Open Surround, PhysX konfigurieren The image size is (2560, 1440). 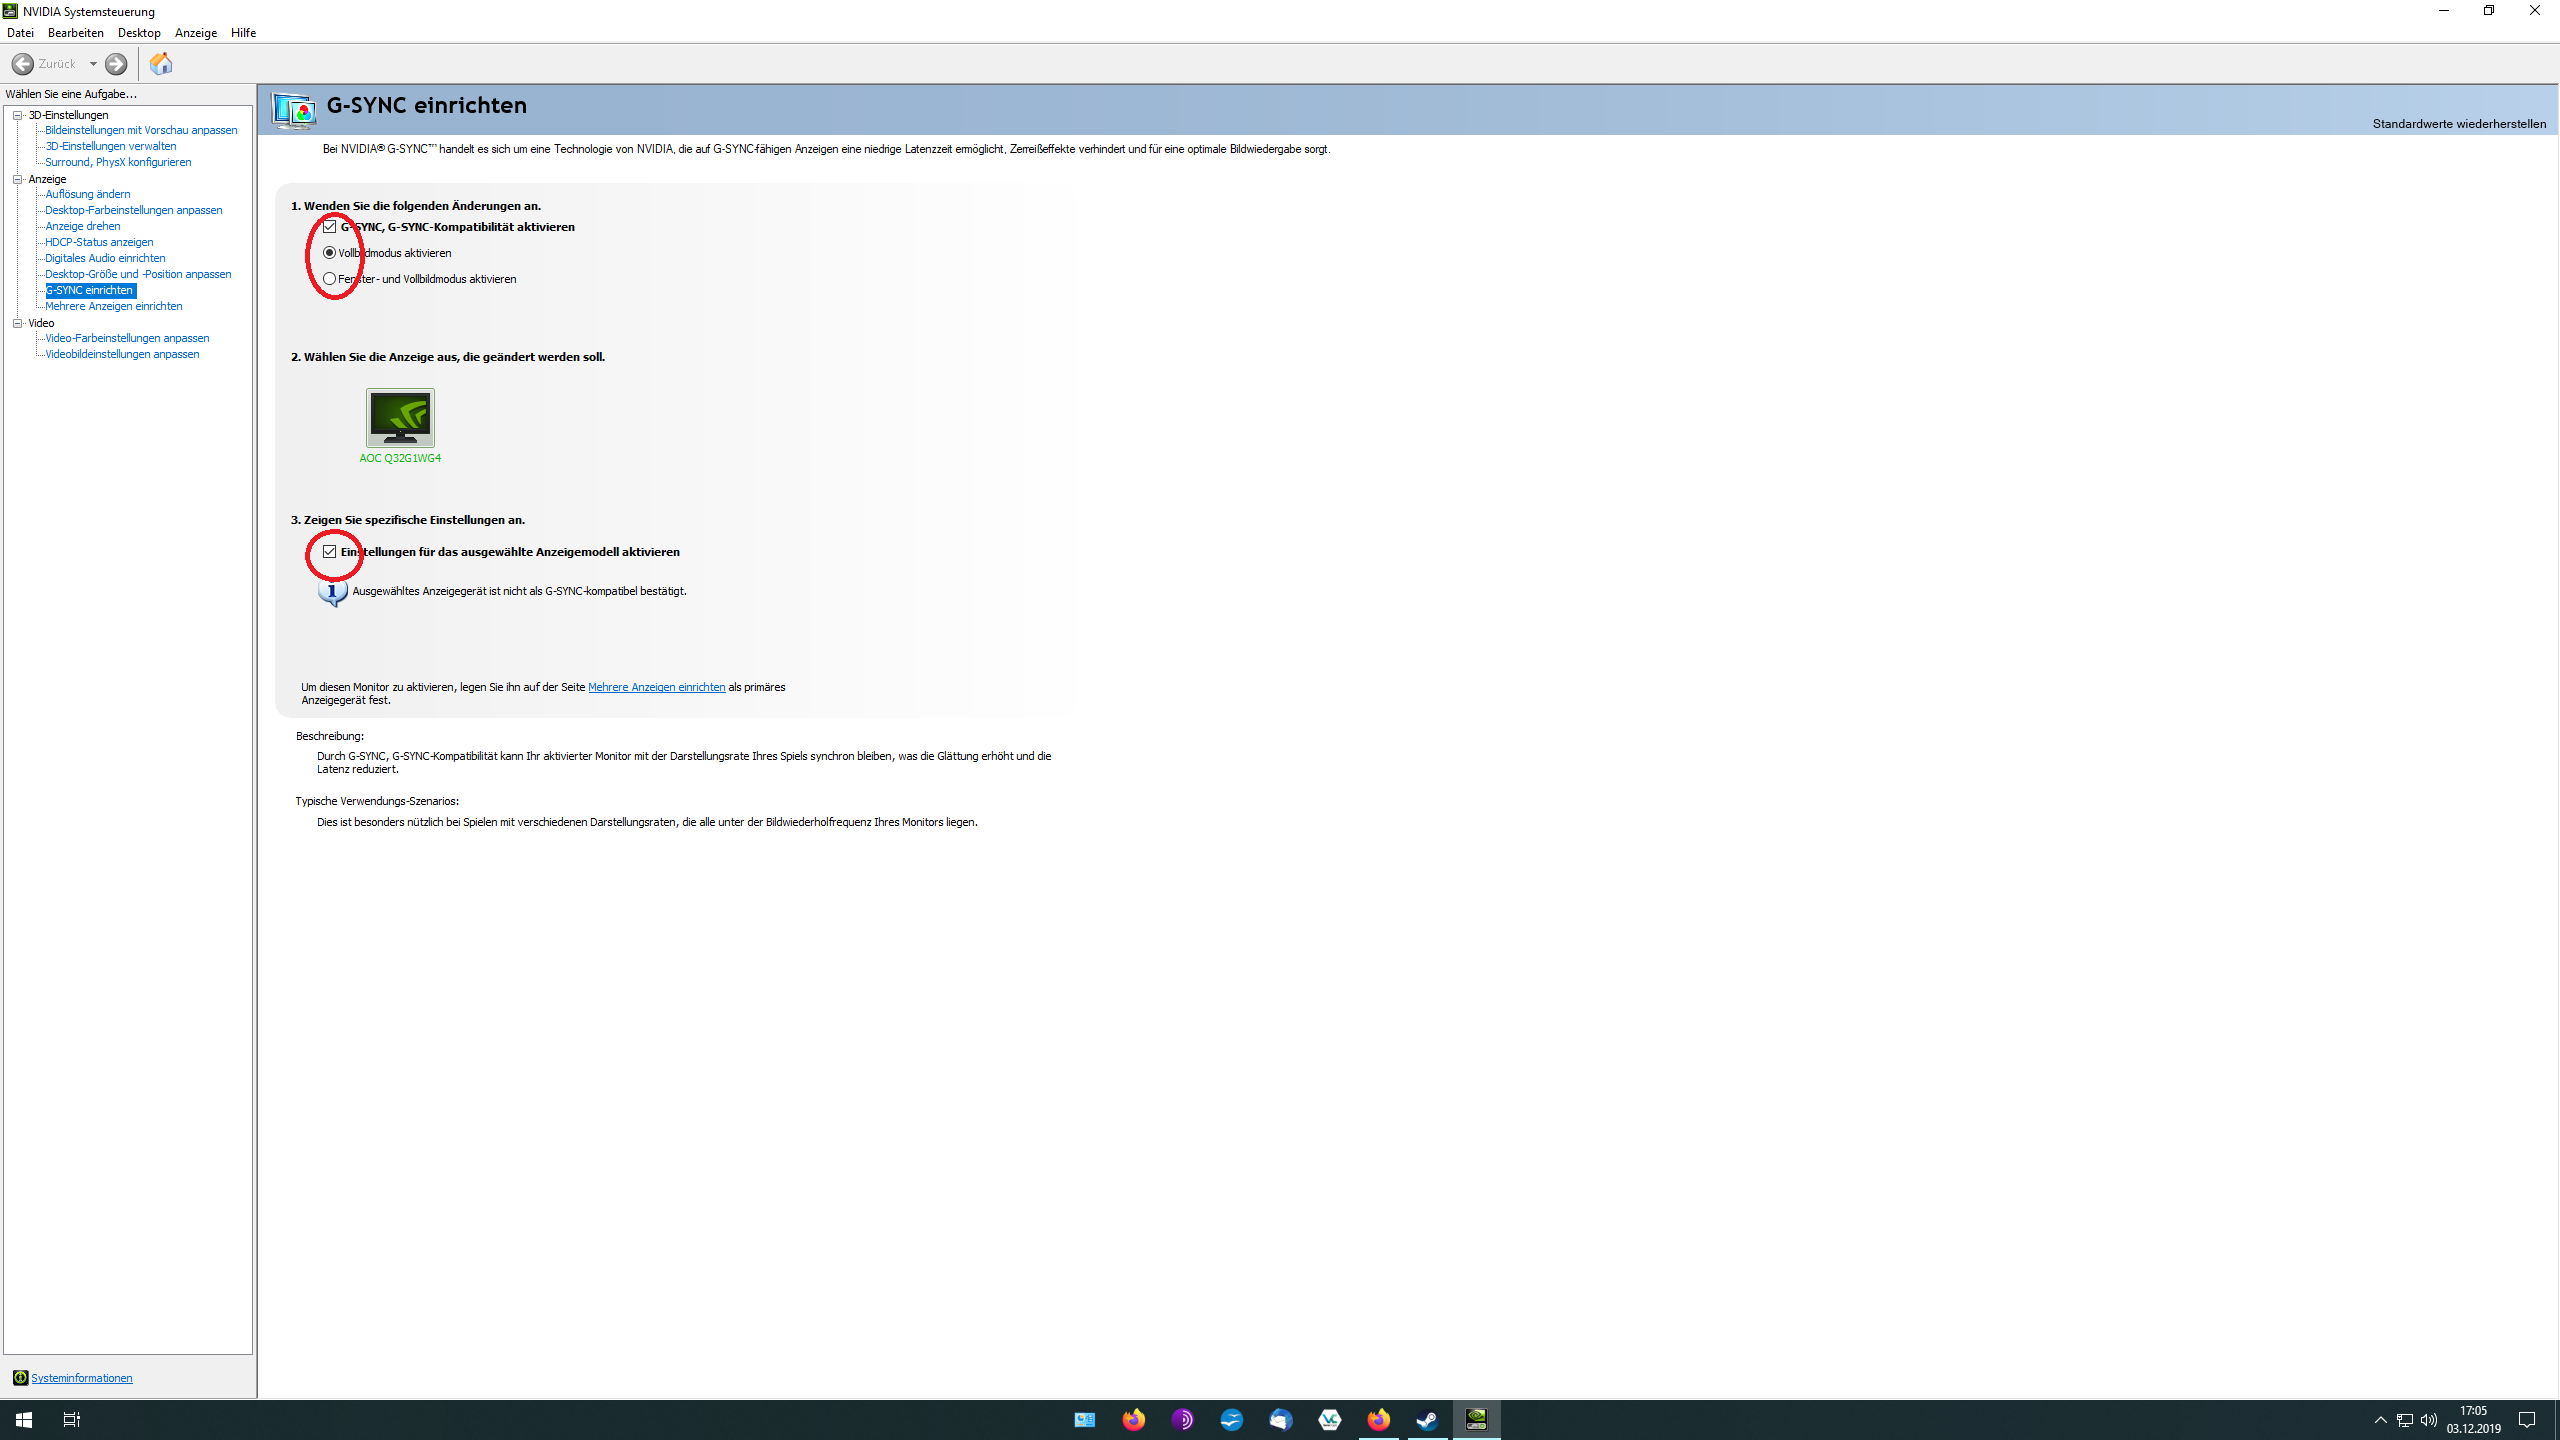click(x=118, y=162)
